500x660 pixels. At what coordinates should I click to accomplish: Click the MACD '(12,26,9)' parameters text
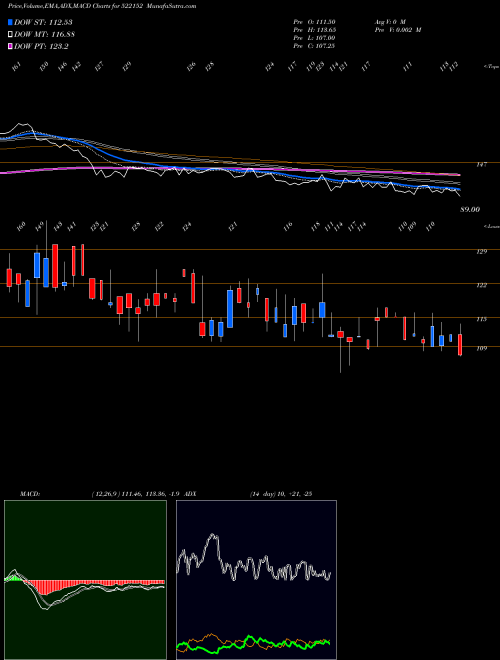(106, 494)
